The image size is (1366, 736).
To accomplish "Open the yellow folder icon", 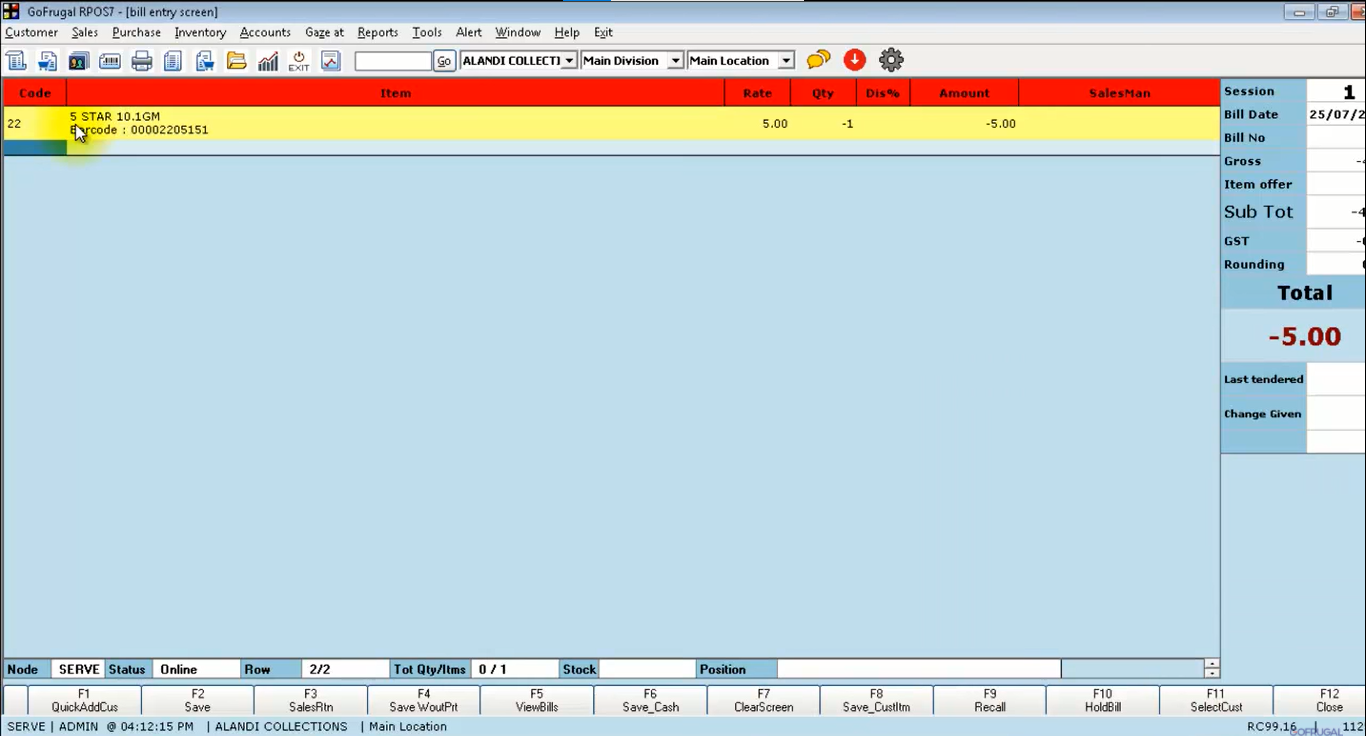I will point(236,61).
